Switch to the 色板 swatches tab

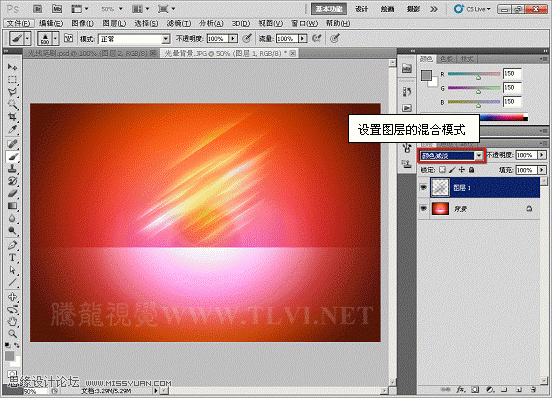pos(446,59)
